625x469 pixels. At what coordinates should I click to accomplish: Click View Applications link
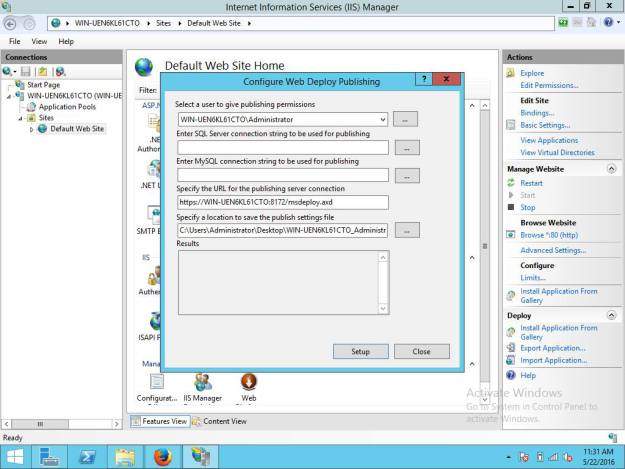click(x=549, y=140)
